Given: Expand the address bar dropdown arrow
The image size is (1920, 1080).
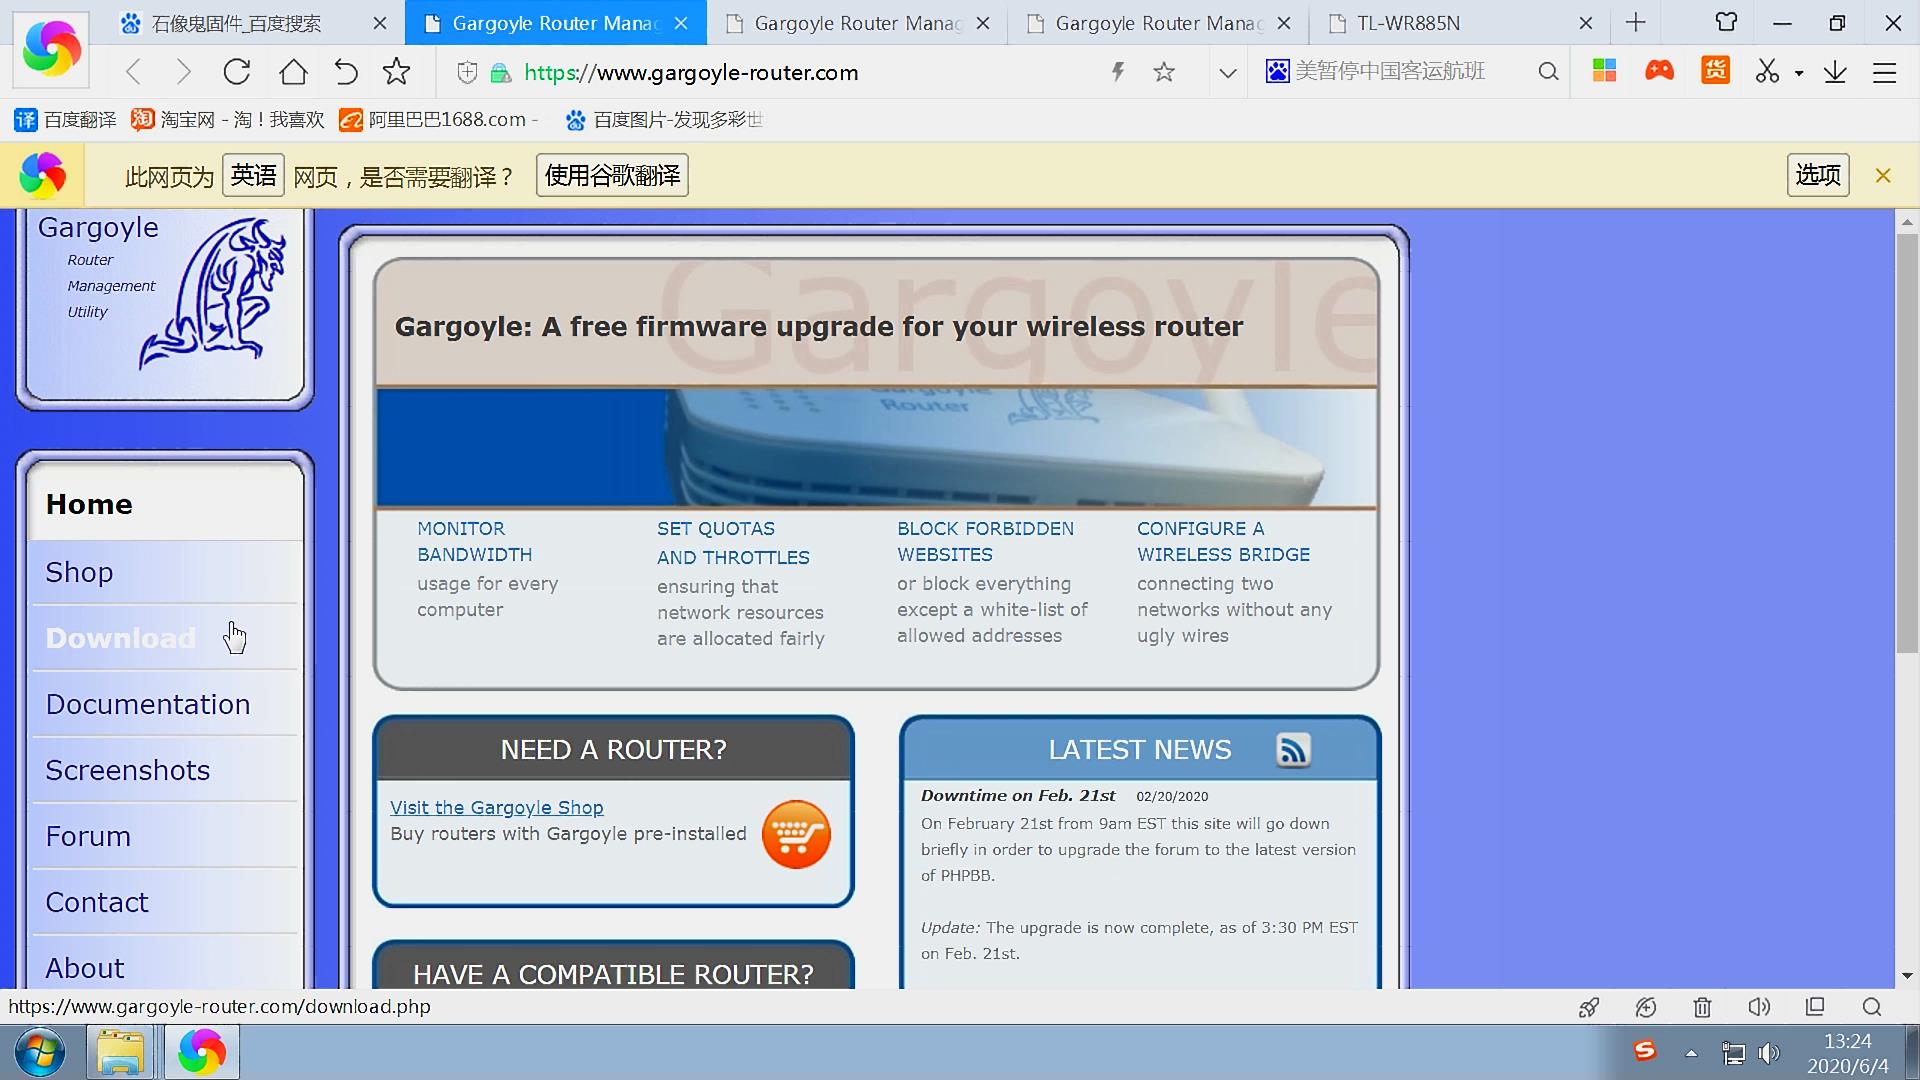Looking at the screenshot, I should tap(1228, 73).
